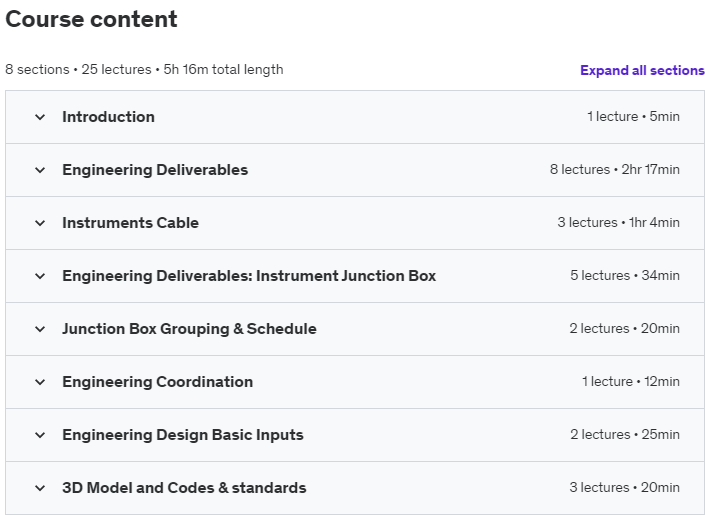Expand the Engineering Deliverables chevron
The height and width of the screenshot is (515, 705).
pos(40,170)
